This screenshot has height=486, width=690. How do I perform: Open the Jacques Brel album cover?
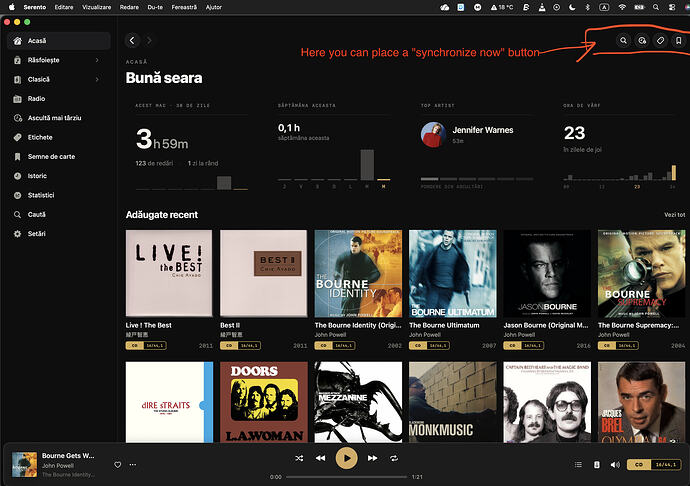[642, 402]
